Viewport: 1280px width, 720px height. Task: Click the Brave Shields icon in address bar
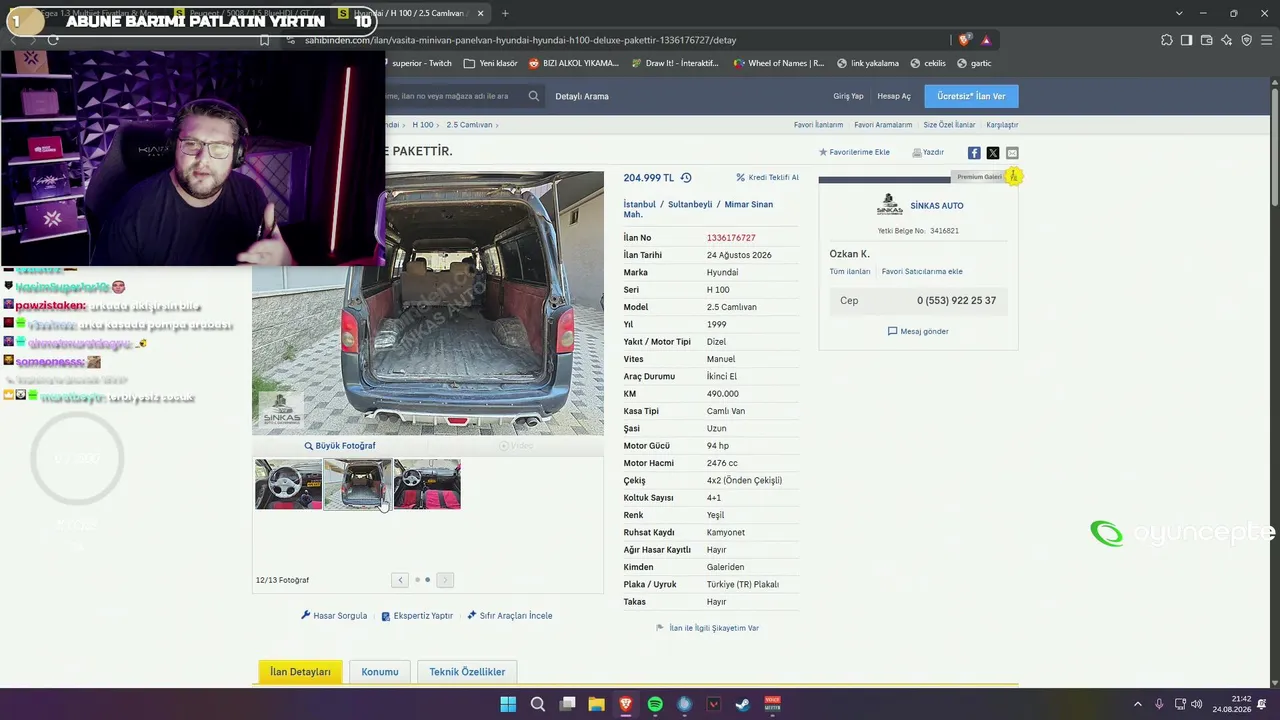964,40
